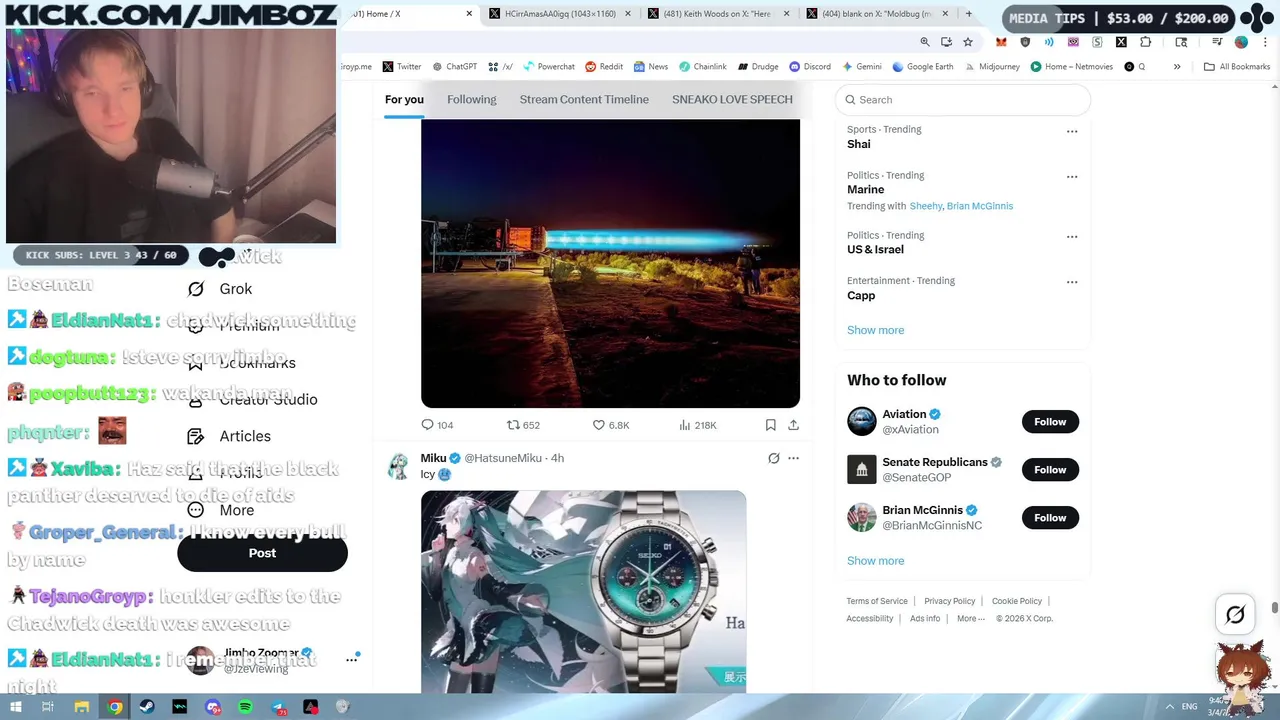The width and height of the screenshot is (1280, 720).
Task: Show more trending topics
Action: coord(875,330)
